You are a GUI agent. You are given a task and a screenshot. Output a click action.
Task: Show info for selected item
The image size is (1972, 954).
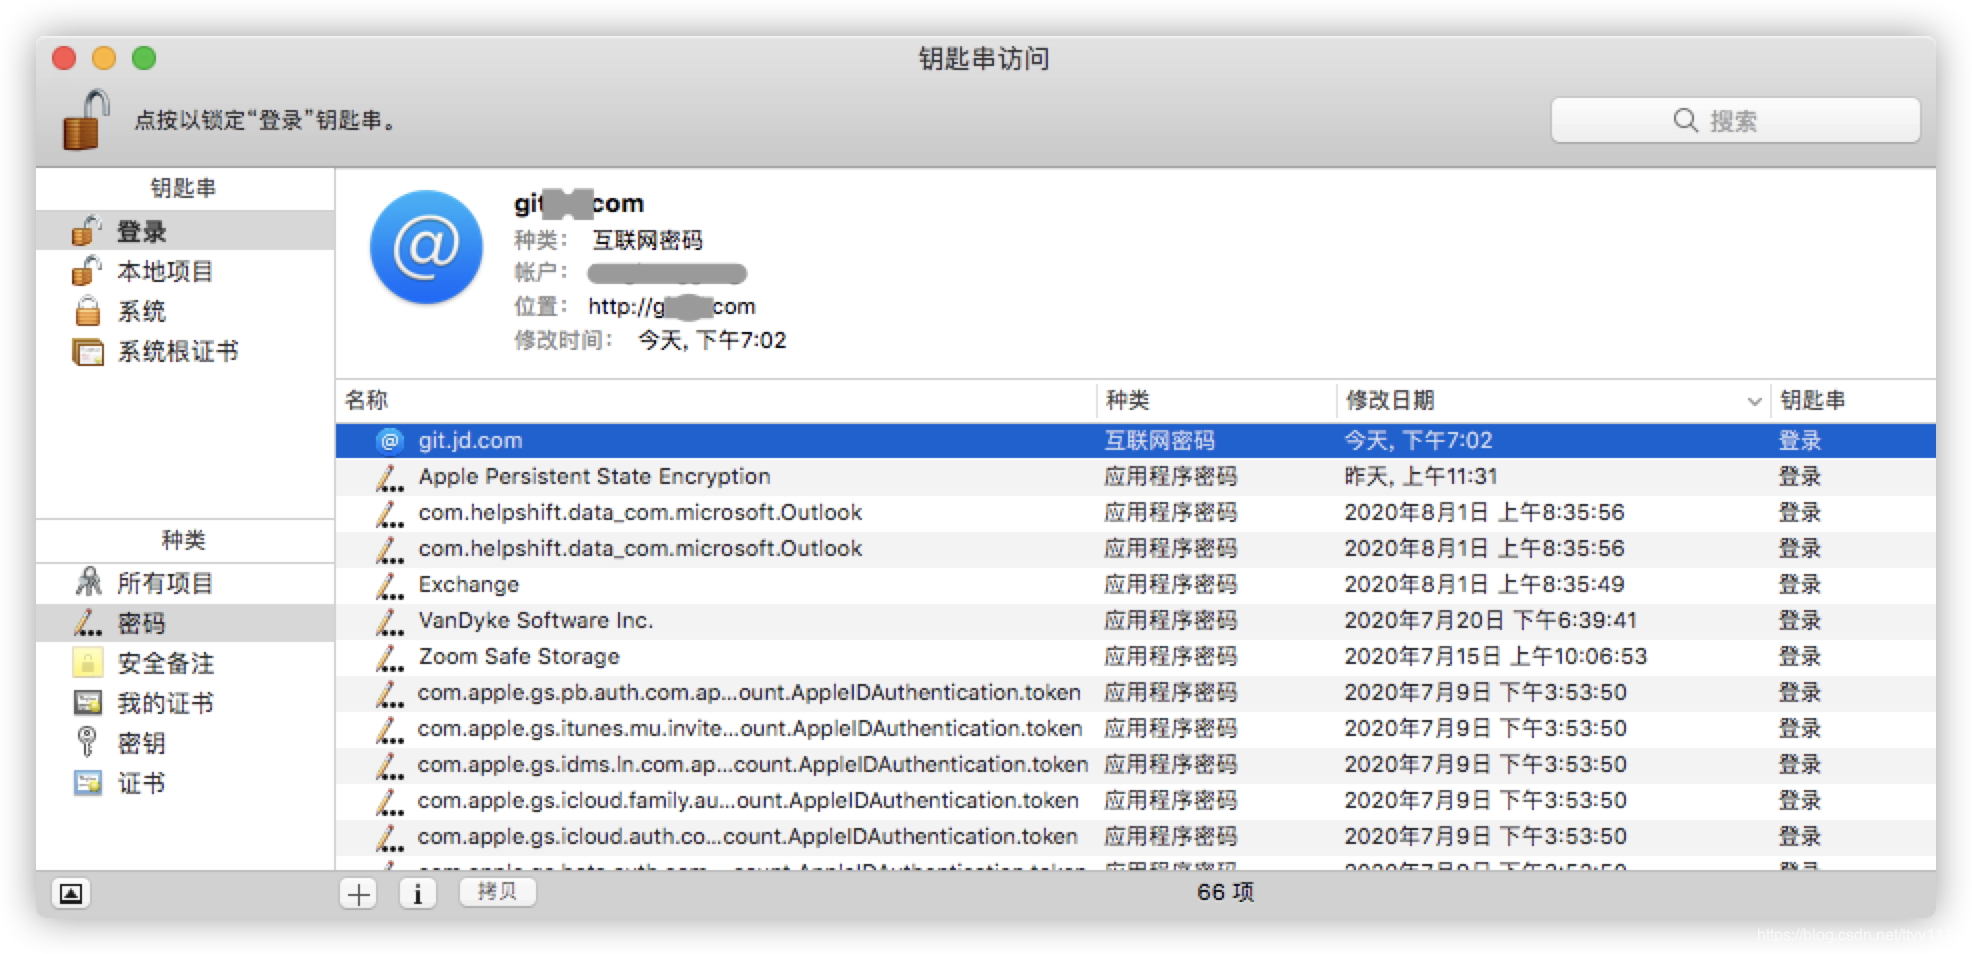click(418, 893)
